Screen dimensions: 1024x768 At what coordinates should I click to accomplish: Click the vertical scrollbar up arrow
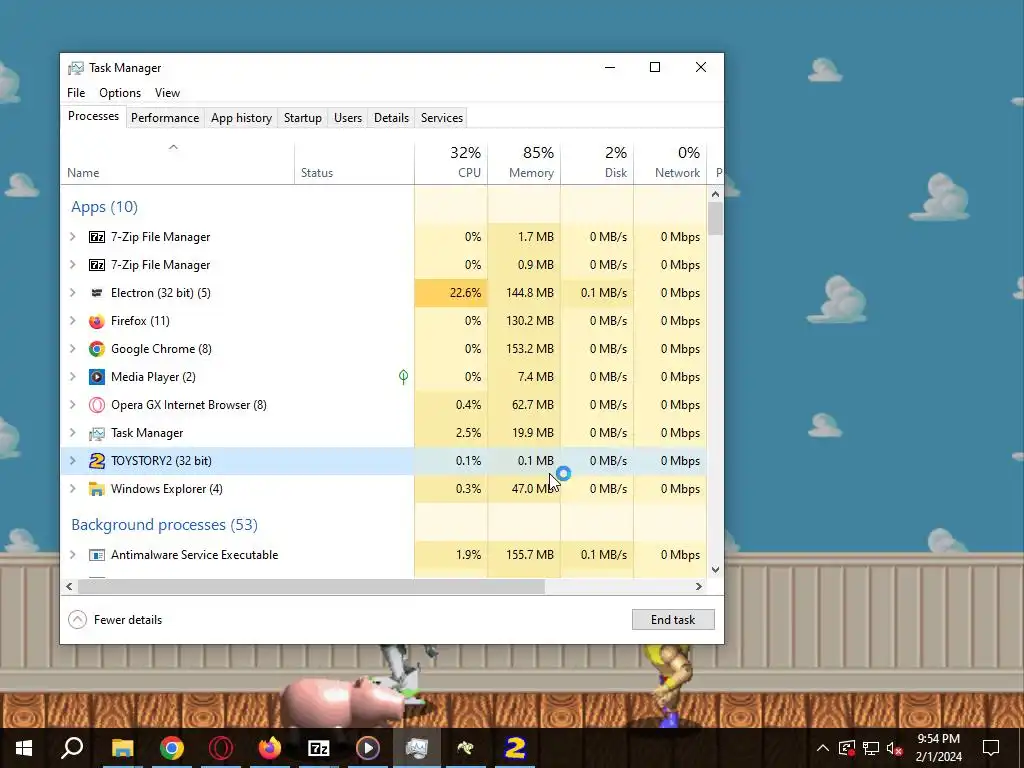pyautogui.click(x=715, y=194)
